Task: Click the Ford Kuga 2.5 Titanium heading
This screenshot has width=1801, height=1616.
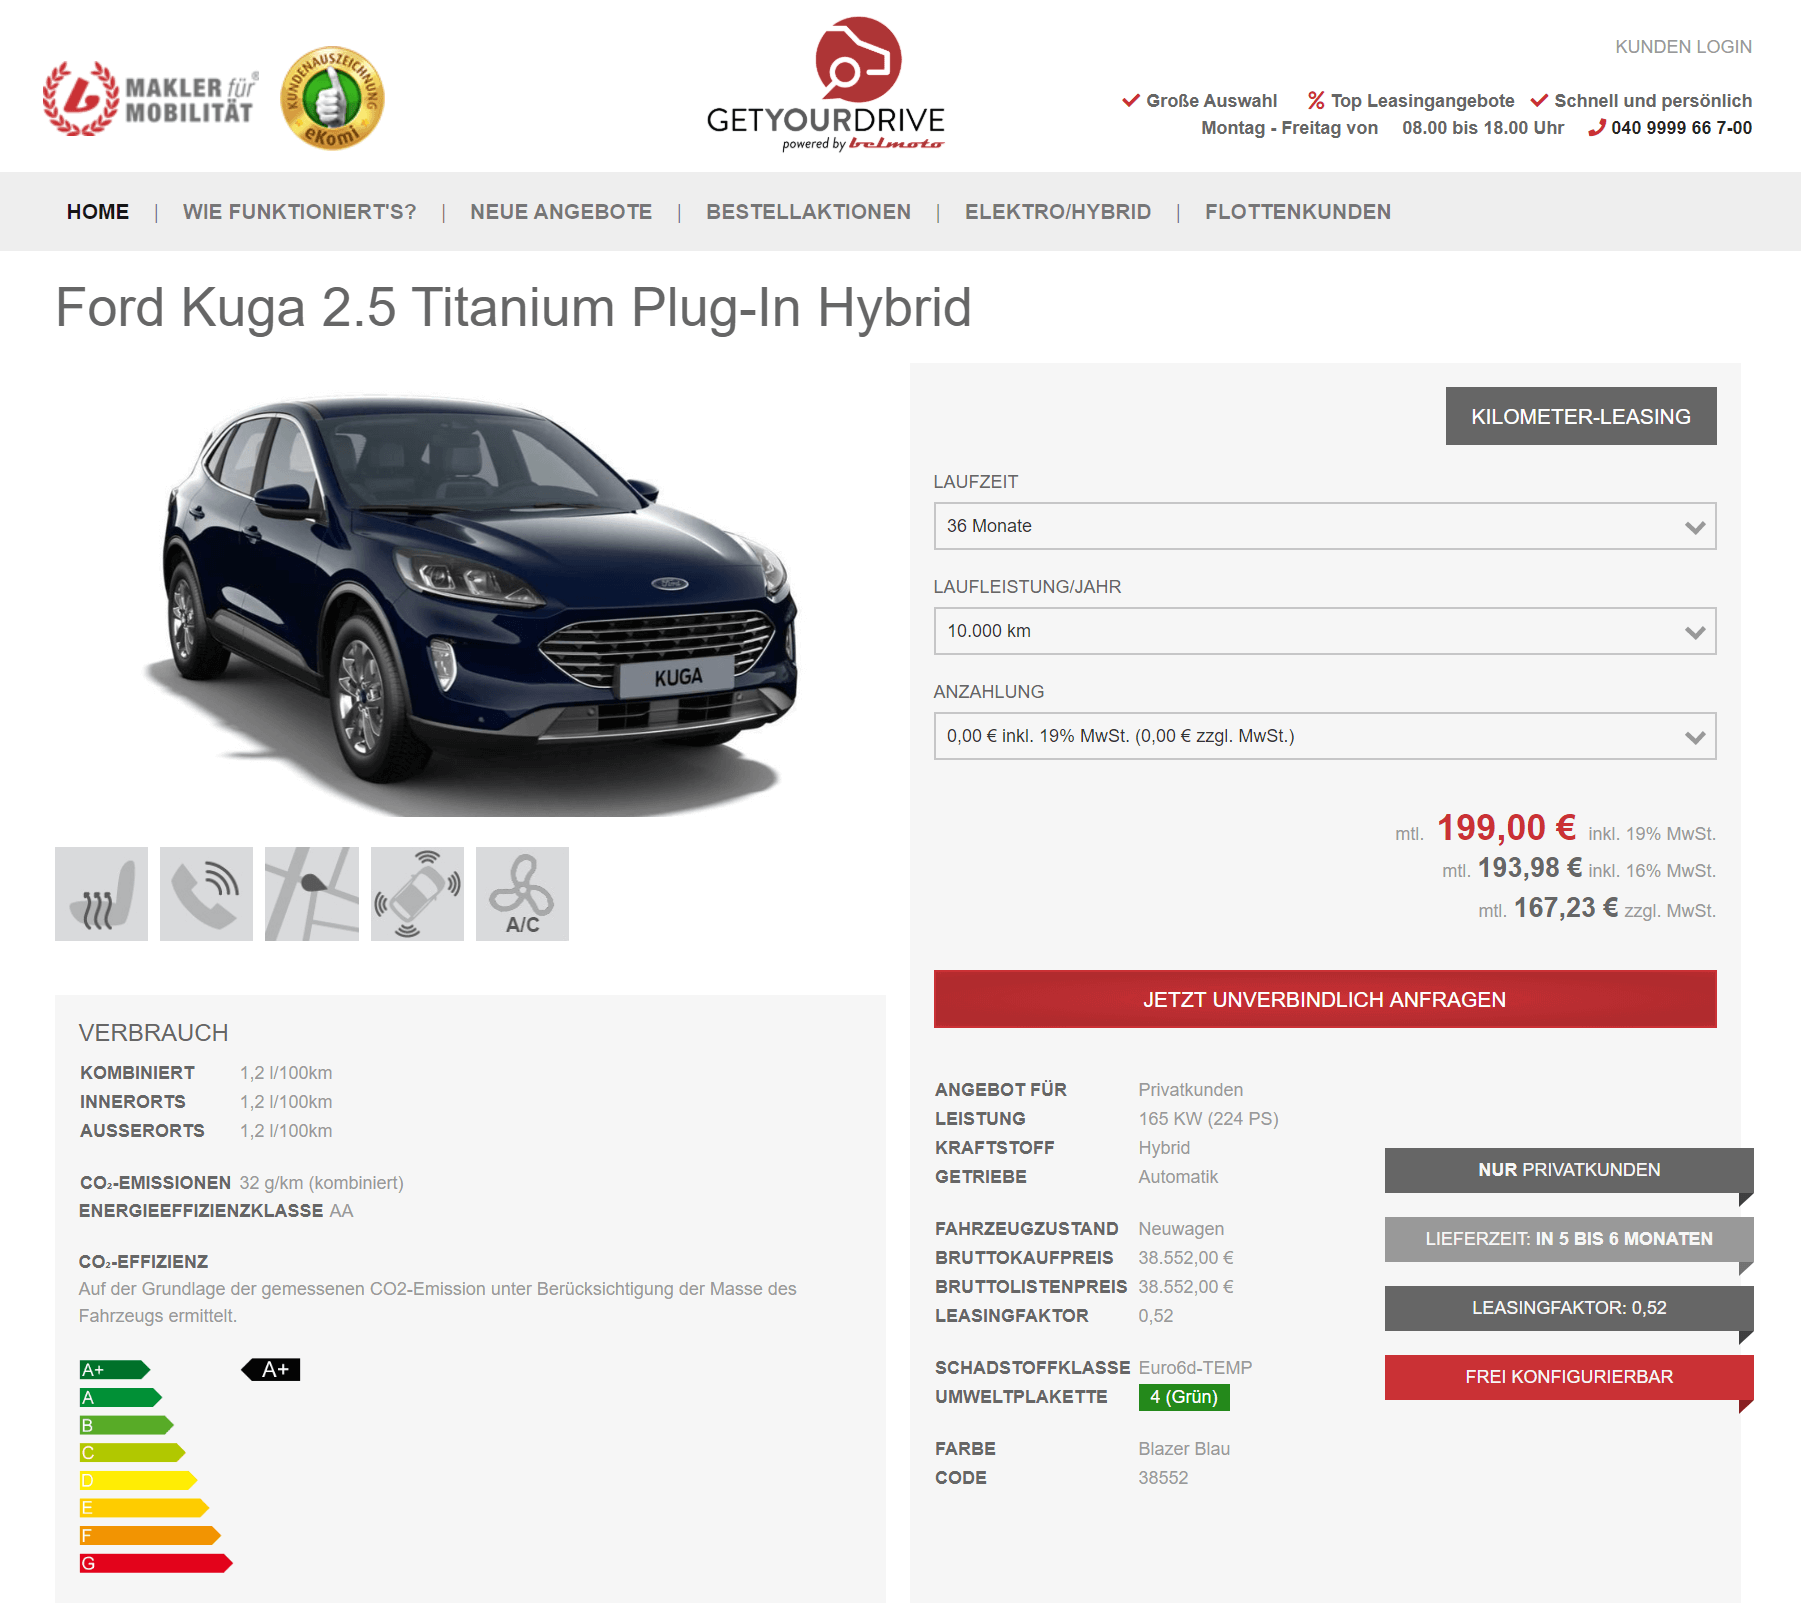Action: [x=513, y=307]
